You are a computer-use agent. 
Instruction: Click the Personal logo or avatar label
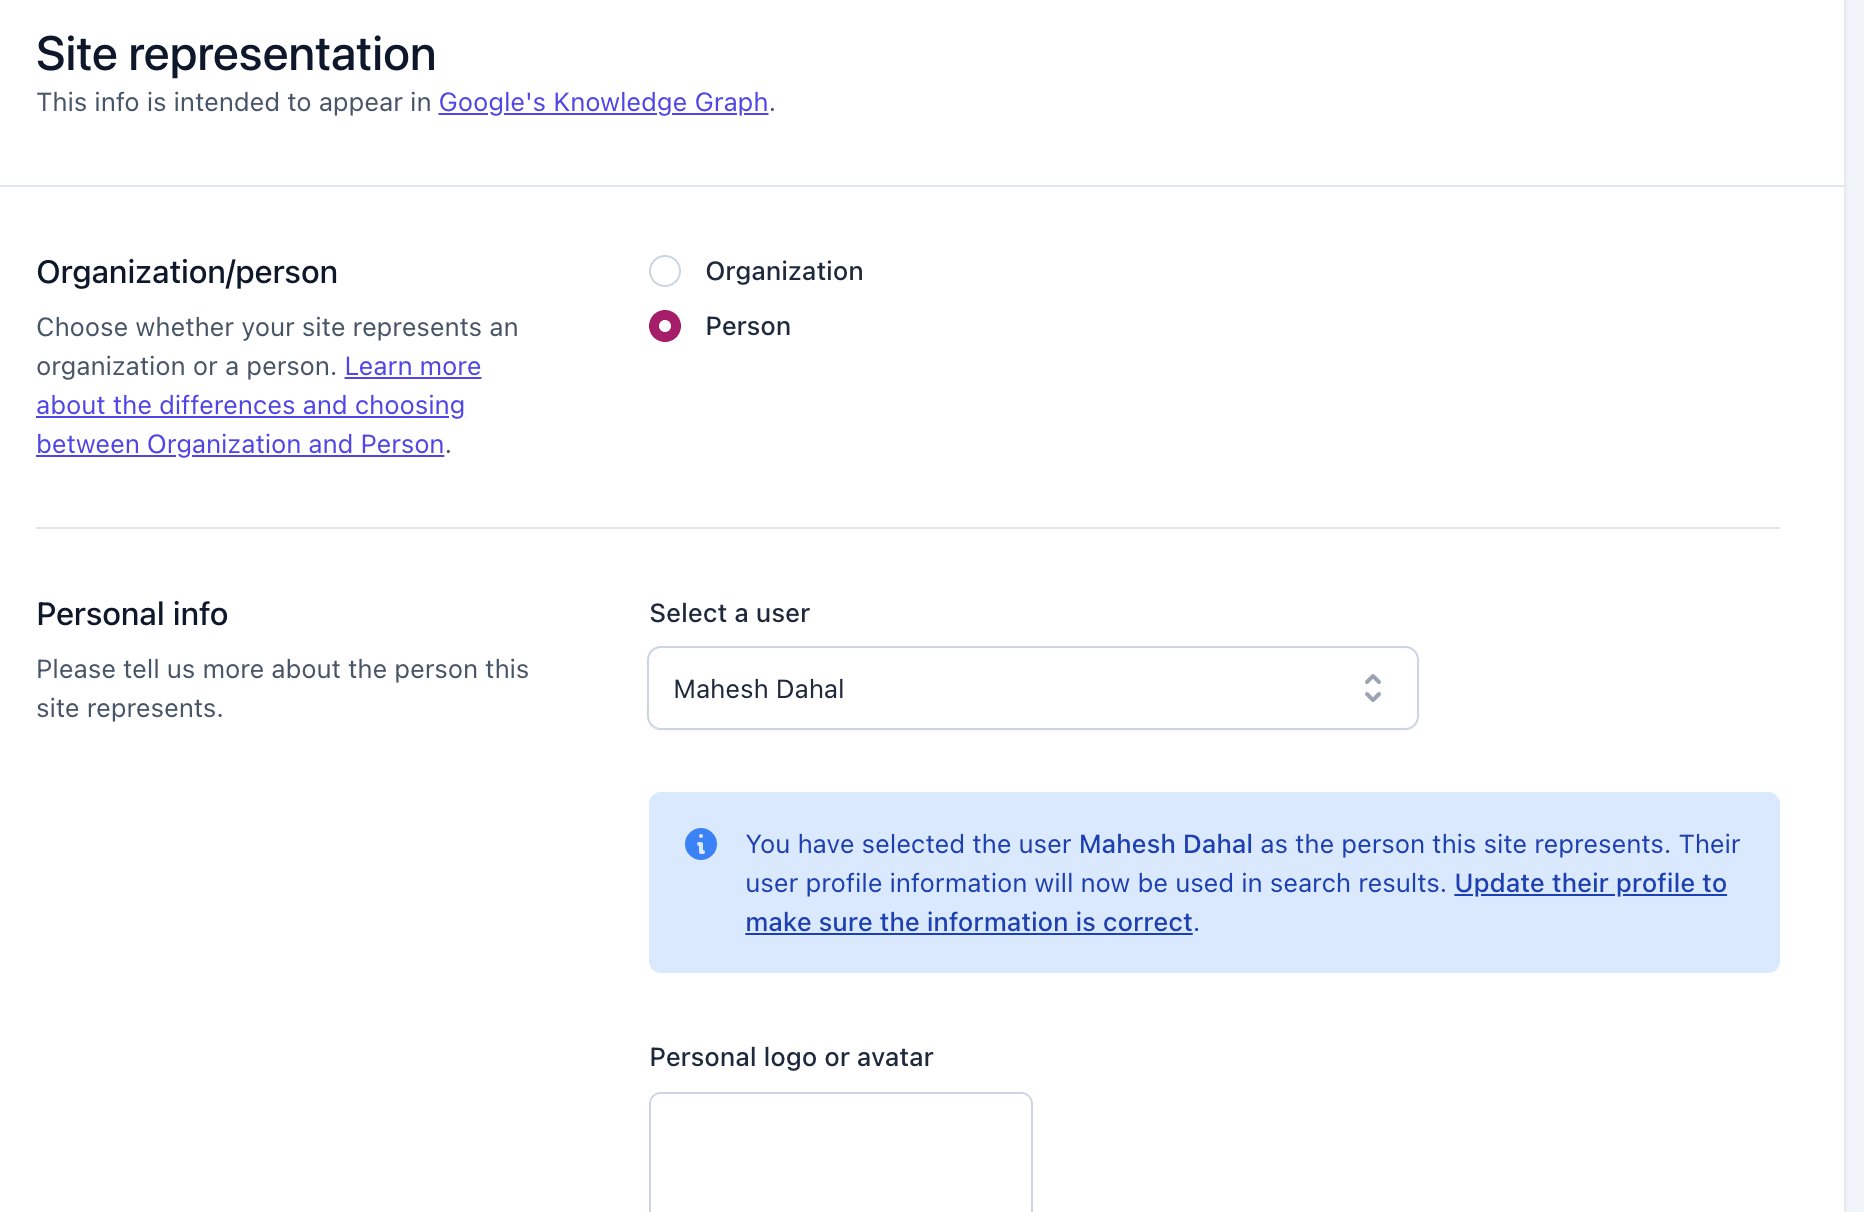(x=791, y=1057)
